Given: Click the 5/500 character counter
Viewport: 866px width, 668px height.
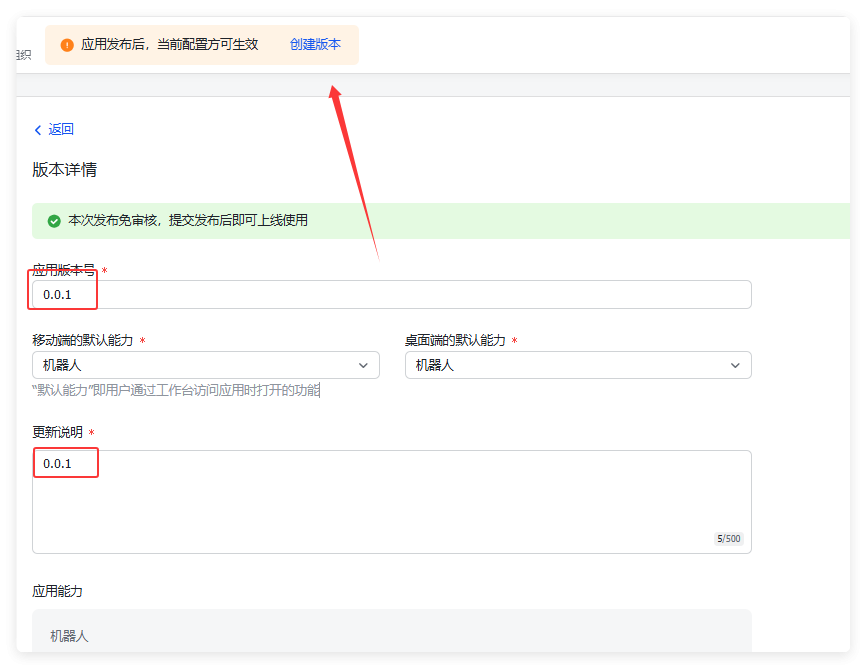Looking at the screenshot, I should click(x=728, y=539).
